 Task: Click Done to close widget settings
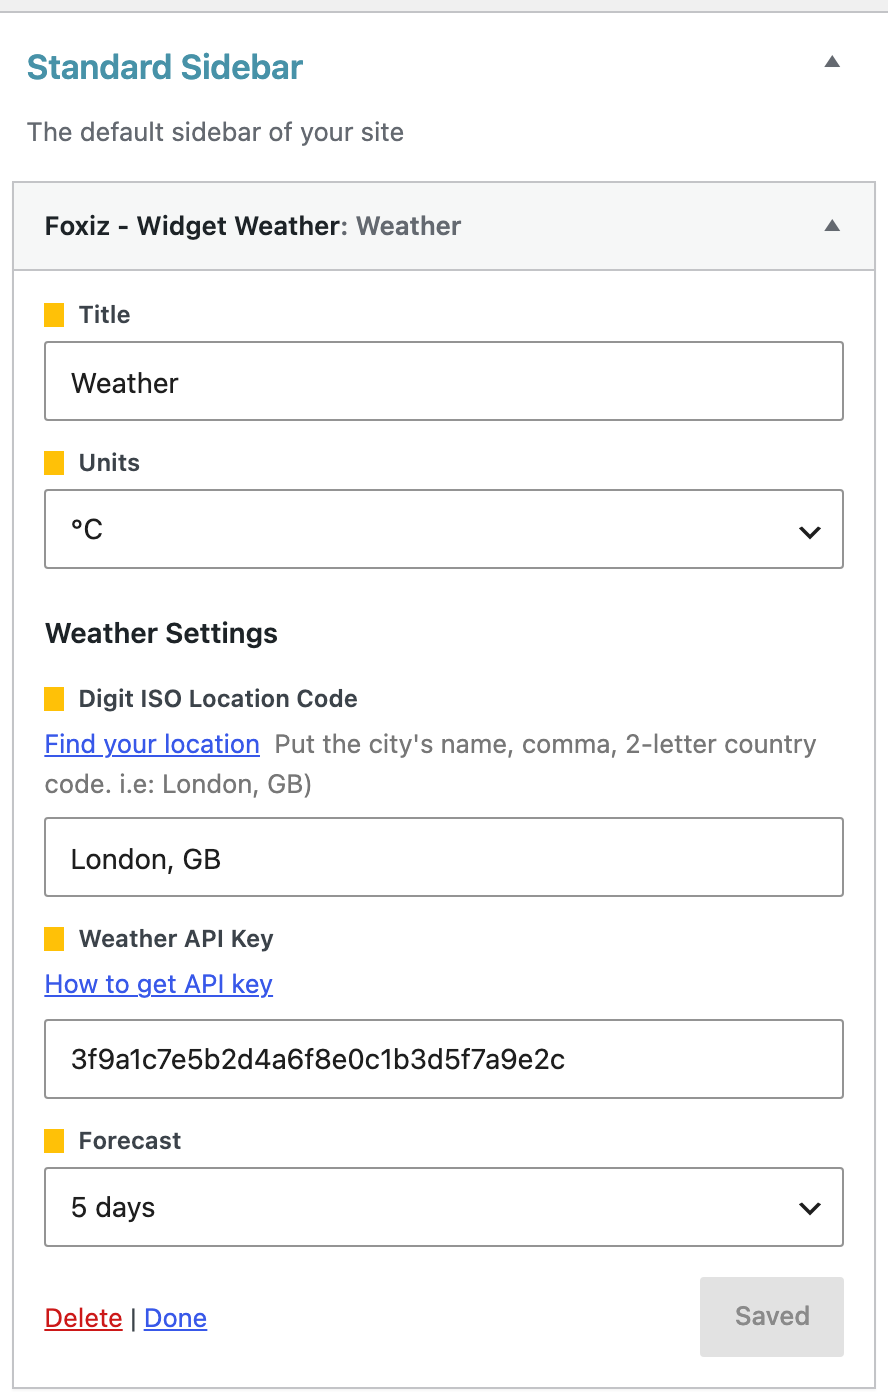coord(176,1318)
